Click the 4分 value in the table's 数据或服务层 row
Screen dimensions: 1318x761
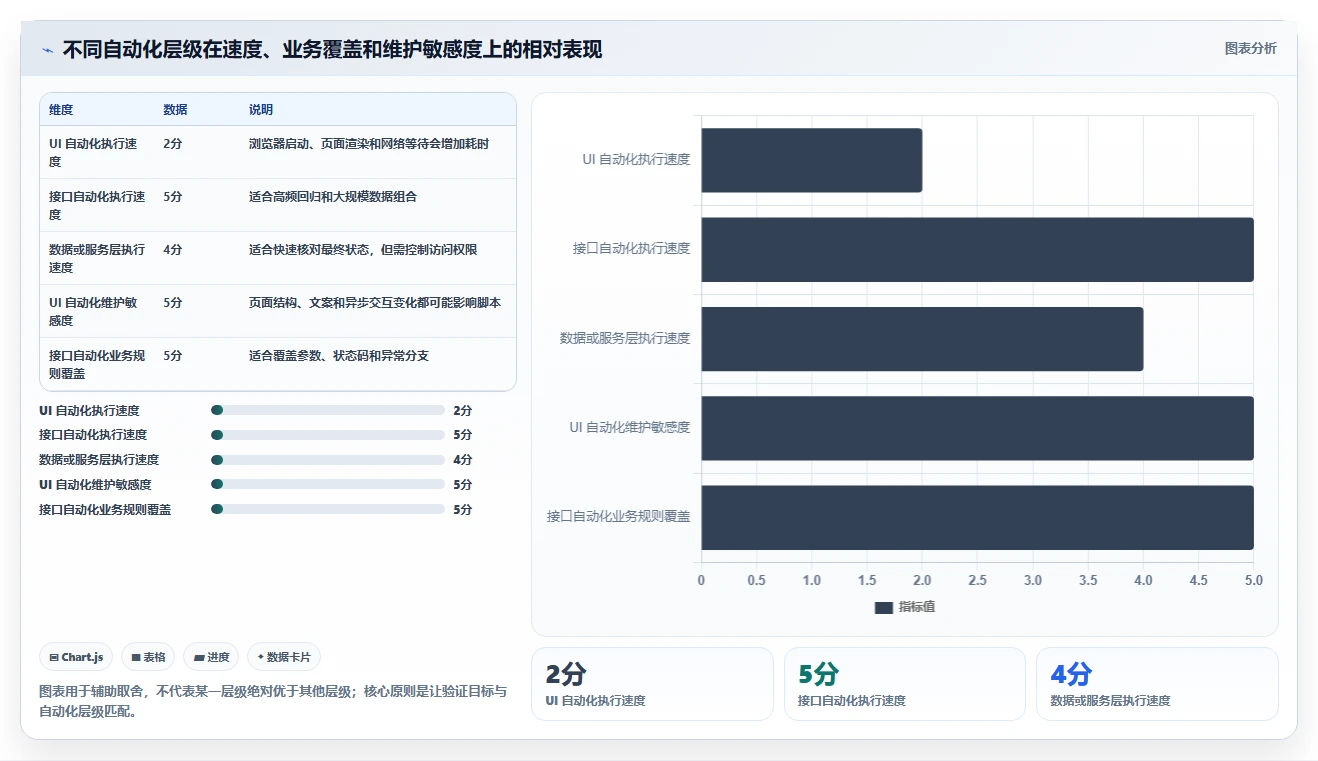point(173,250)
